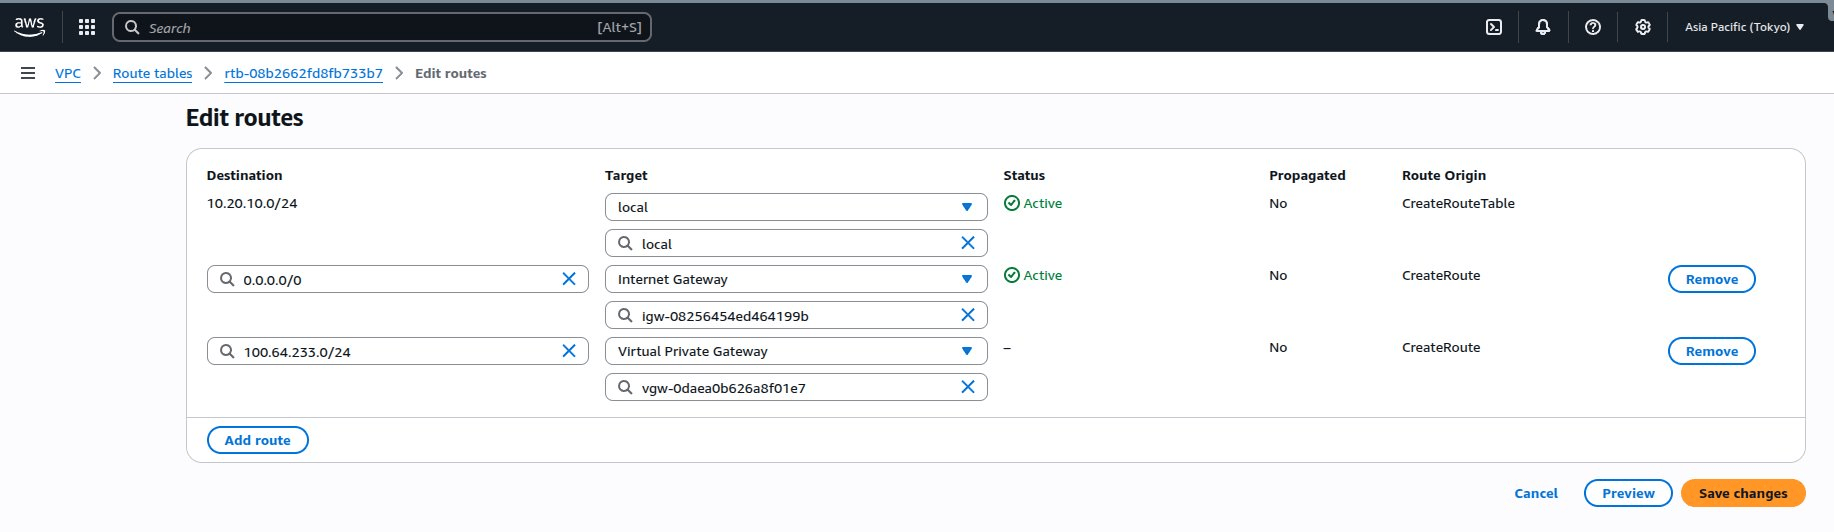Remove the 100.64.233.0/24 route
The height and width of the screenshot is (532, 1834).
(x=1711, y=351)
